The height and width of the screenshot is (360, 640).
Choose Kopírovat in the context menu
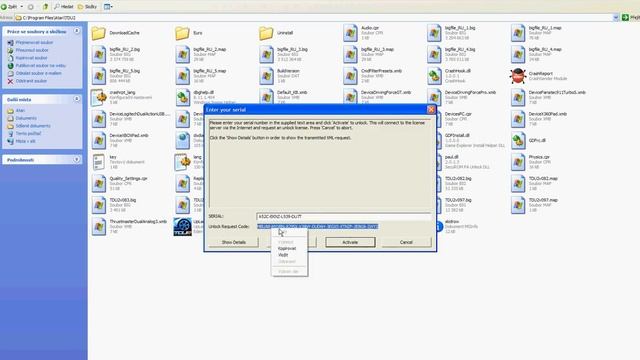coord(287,248)
